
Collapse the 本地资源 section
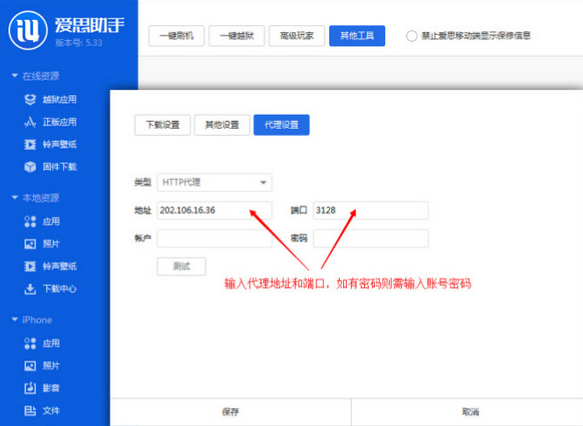[15, 197]
